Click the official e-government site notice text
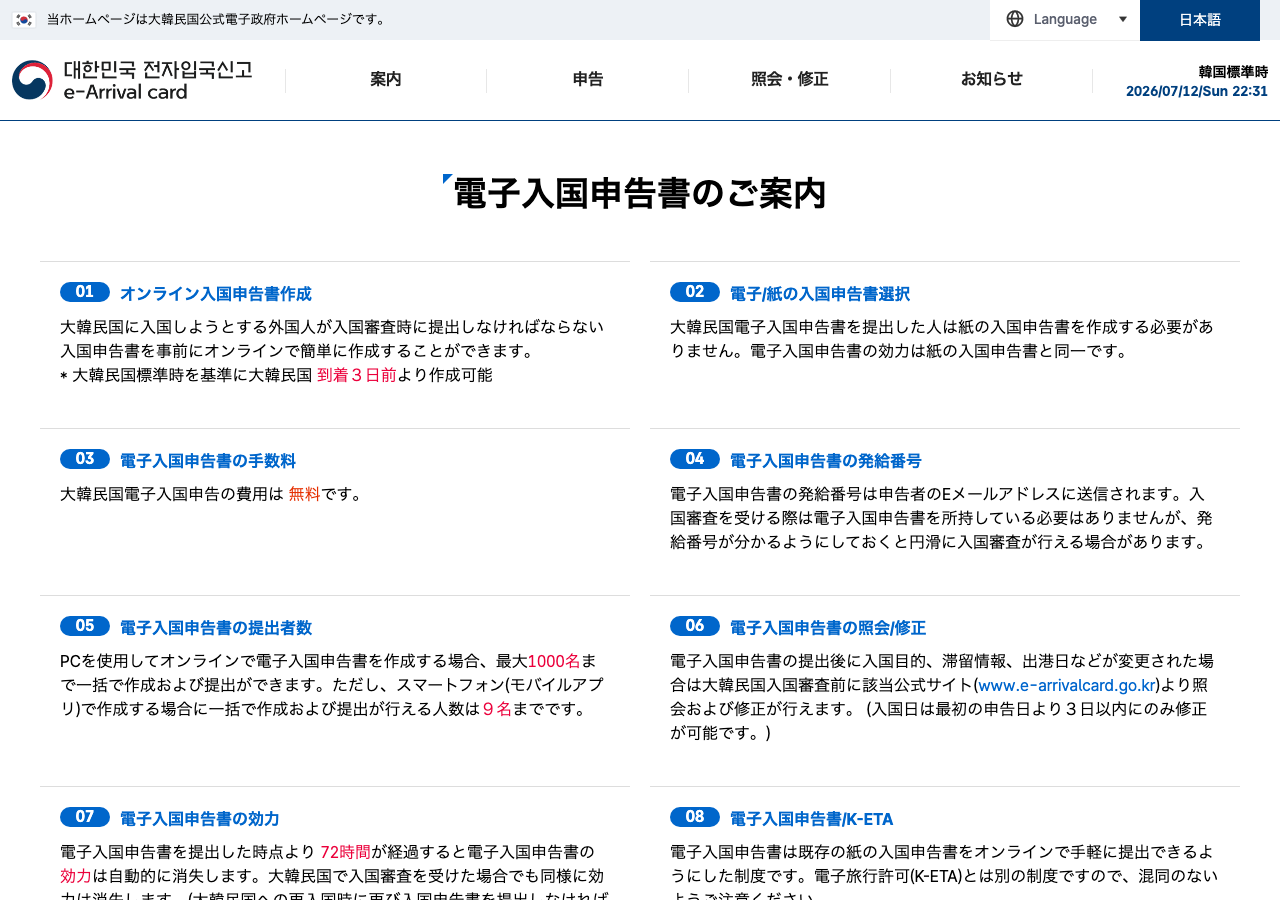 coord(216,19)
